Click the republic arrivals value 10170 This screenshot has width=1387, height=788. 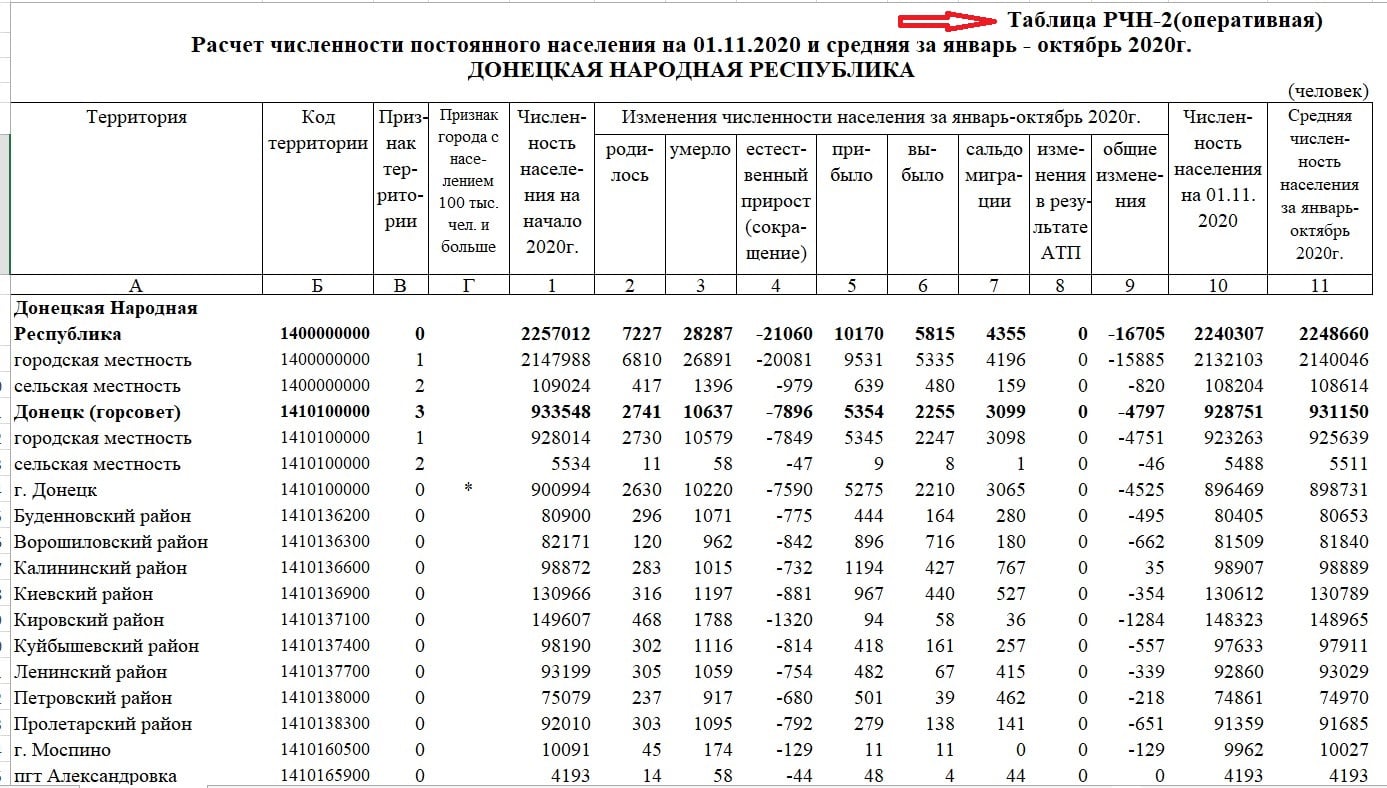(x=858, y=334)
